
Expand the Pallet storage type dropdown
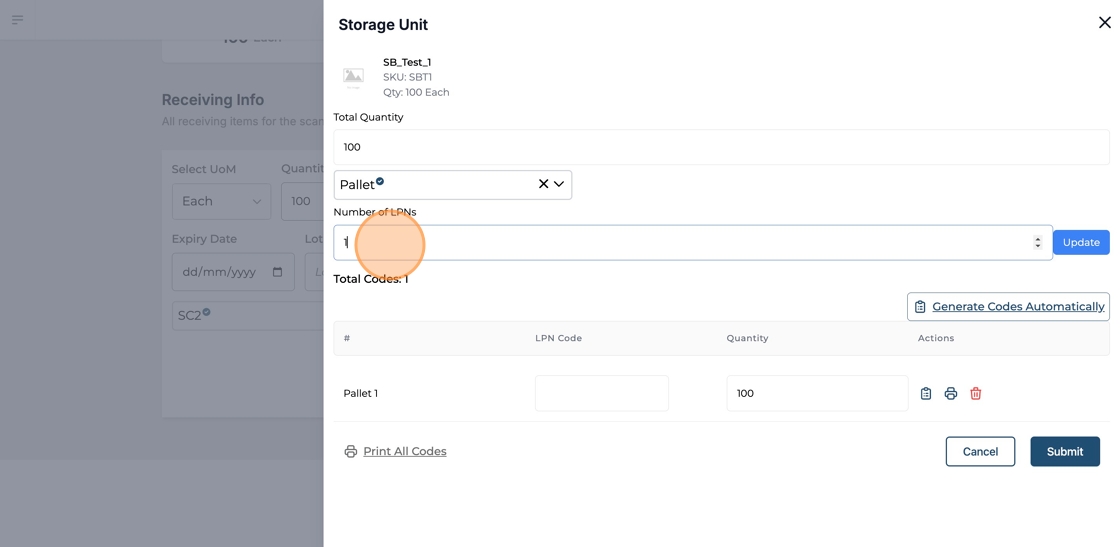click(x=559, y=184)
